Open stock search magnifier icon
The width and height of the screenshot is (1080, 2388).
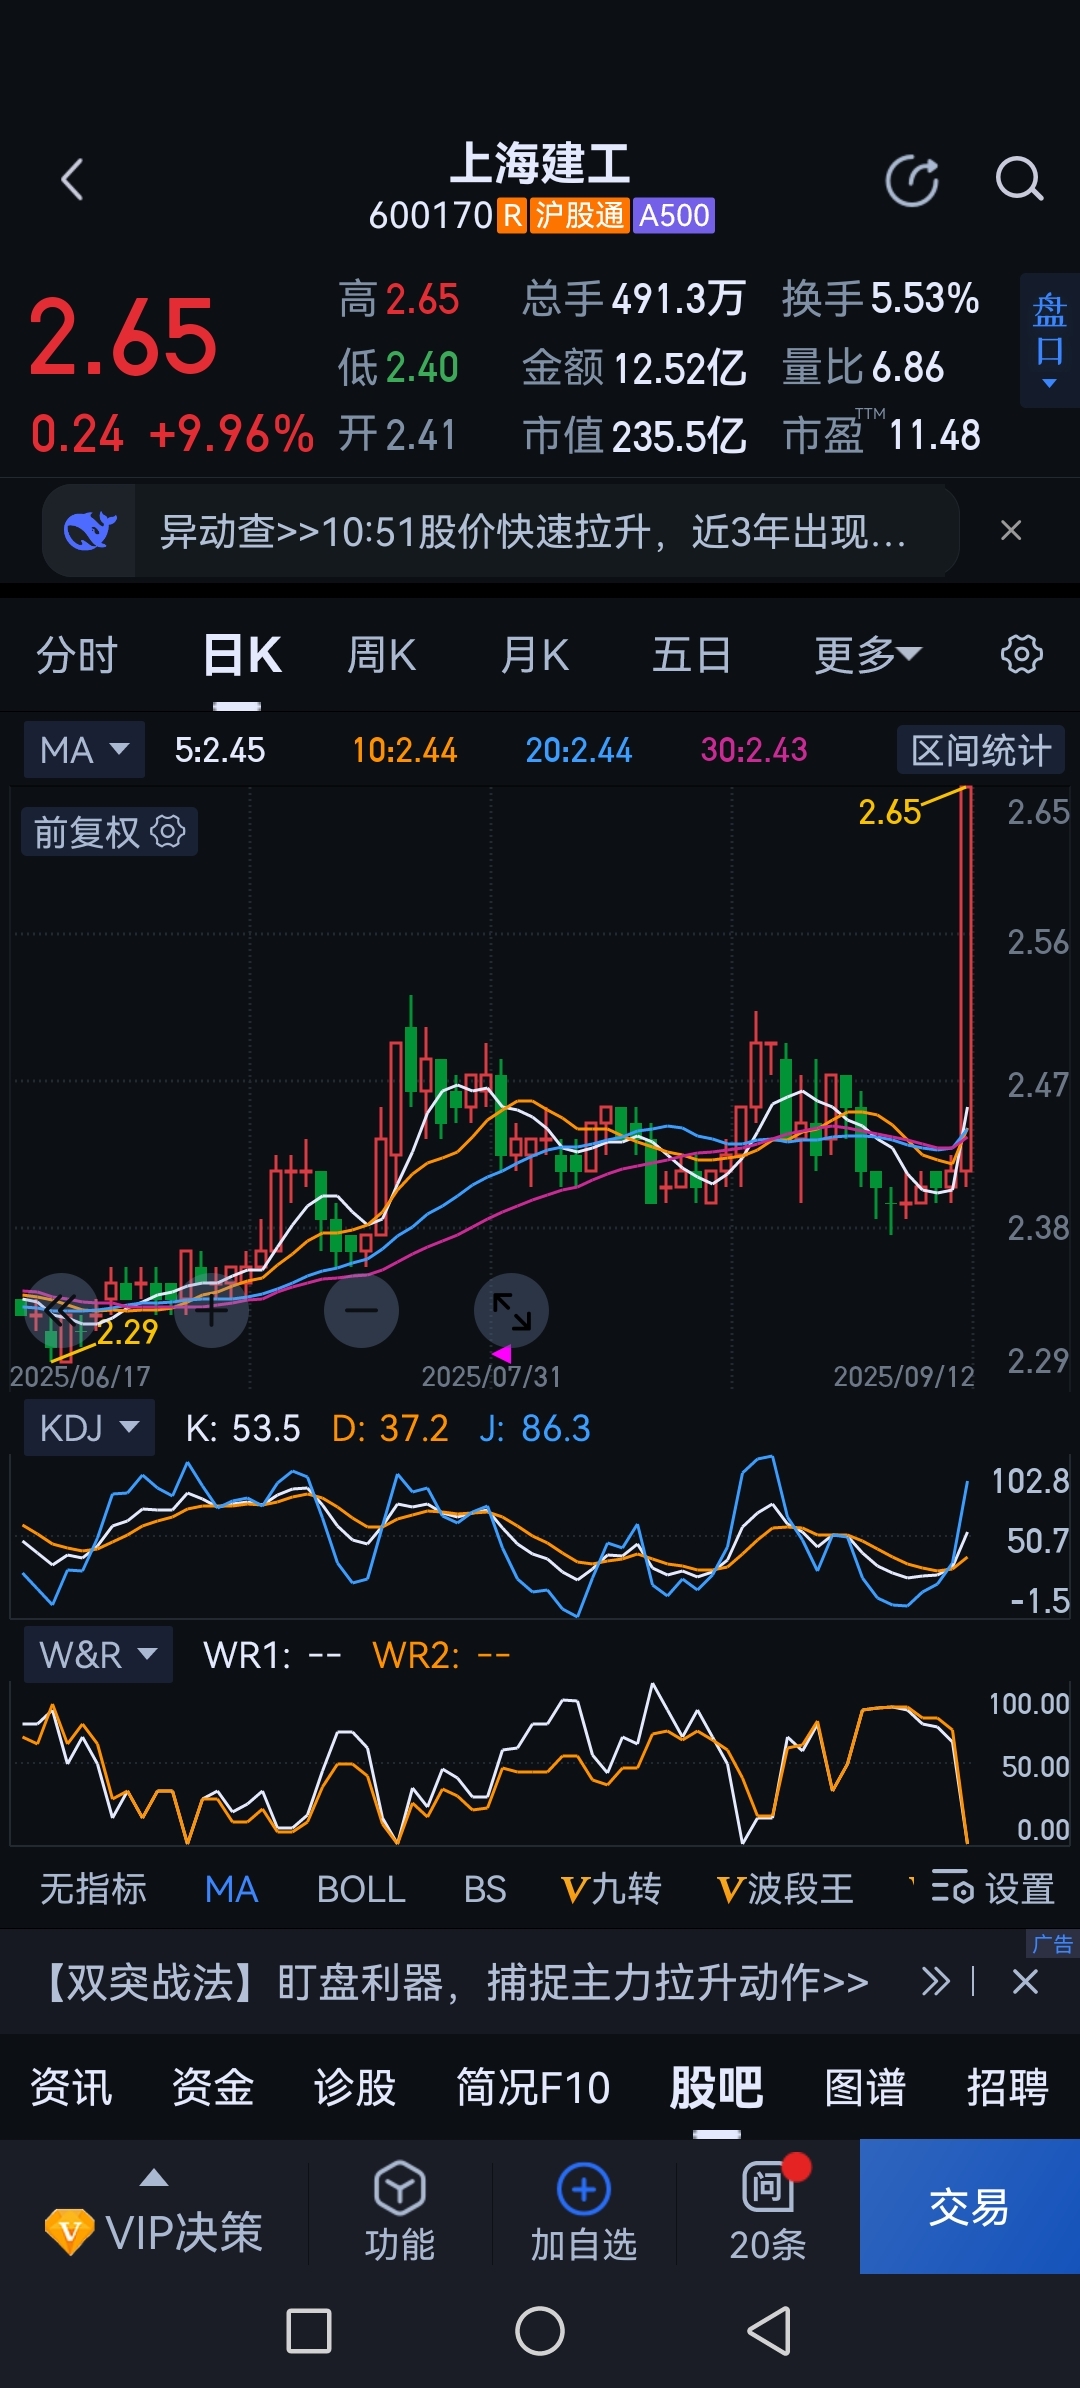point(1019,180)
